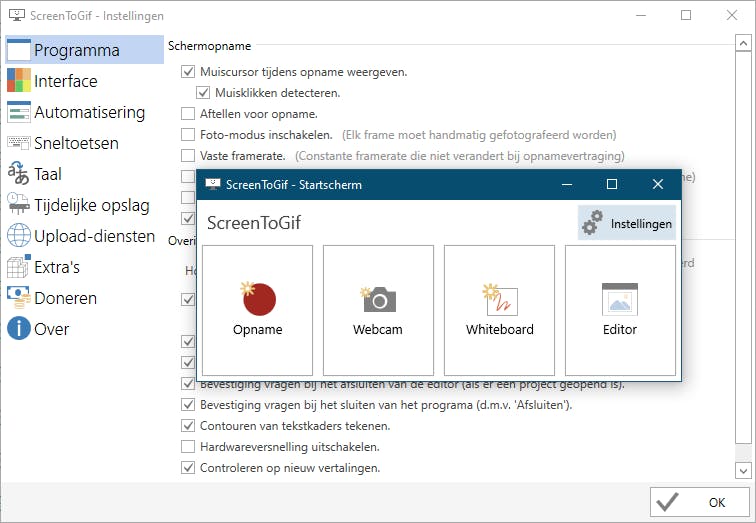Open the Editor from Startscherm
Image resolution: width=756 pixels, height=523 pixels.
tap(621, 310)
